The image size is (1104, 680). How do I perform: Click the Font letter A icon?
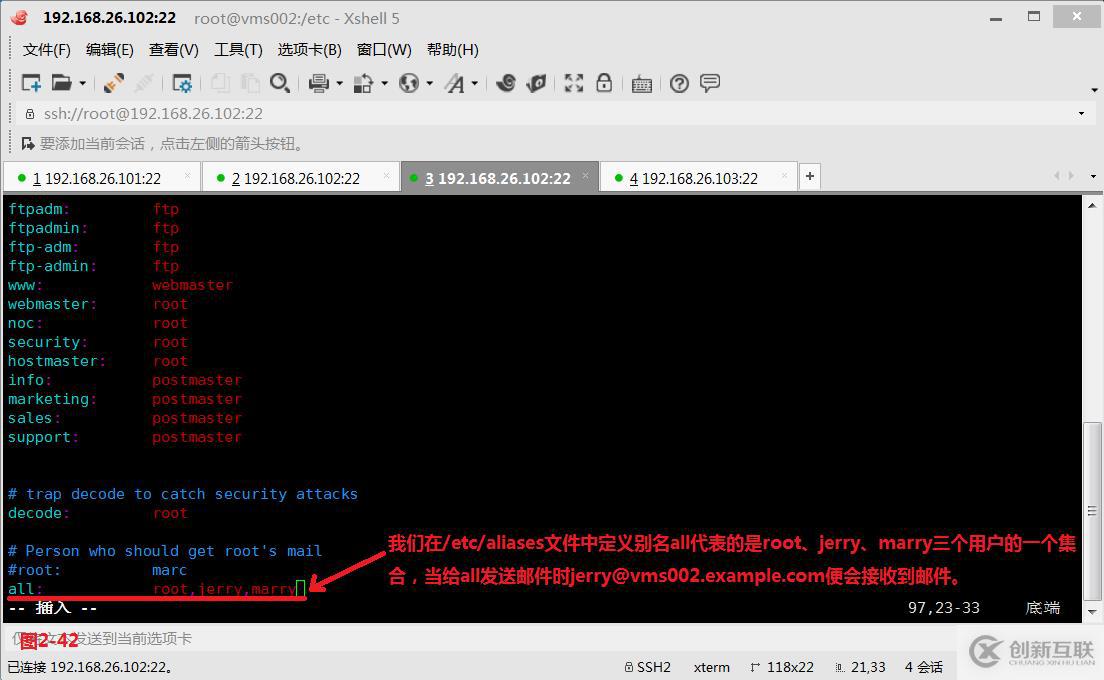454,84
